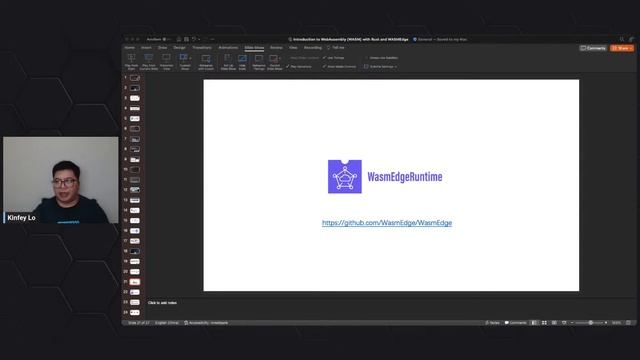Click the WasmEdgeRuntime logo on slide

tap(385, 177)
